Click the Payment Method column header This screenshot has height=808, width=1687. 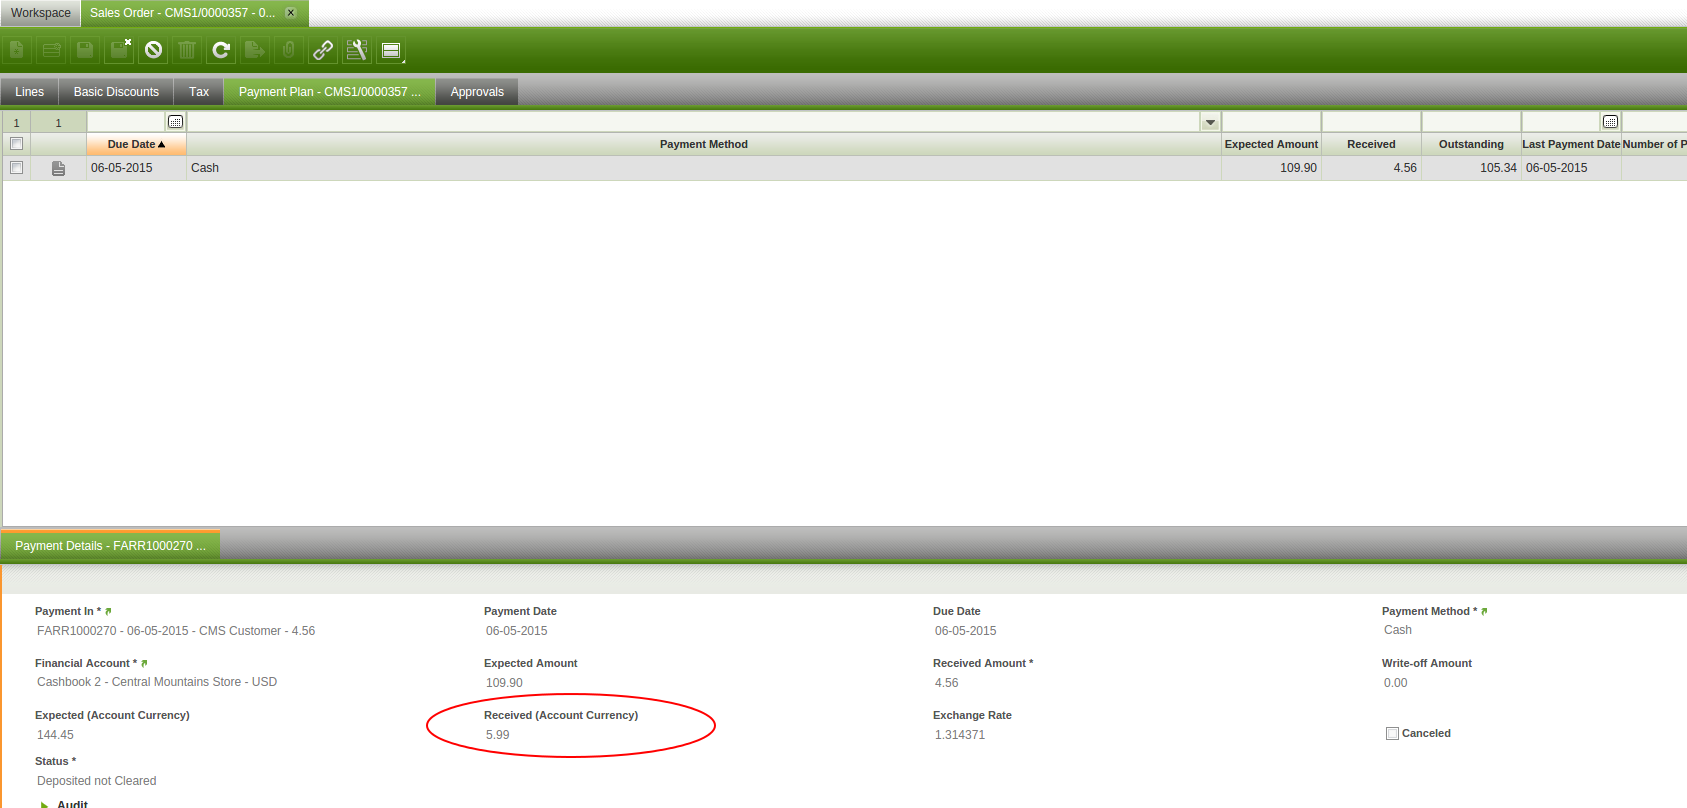(x=704, y=144)
